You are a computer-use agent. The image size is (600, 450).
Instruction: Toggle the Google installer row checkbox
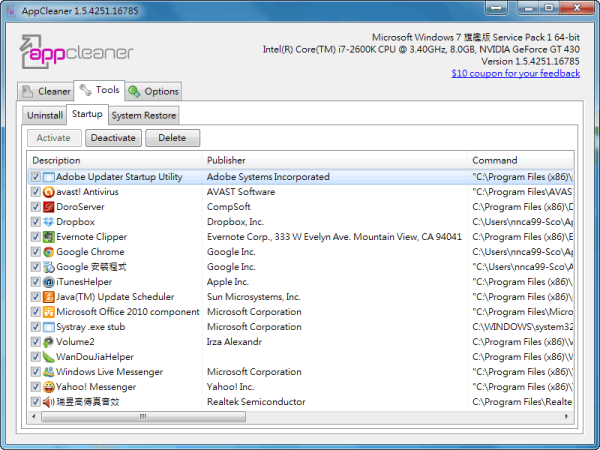coord(36,267)
